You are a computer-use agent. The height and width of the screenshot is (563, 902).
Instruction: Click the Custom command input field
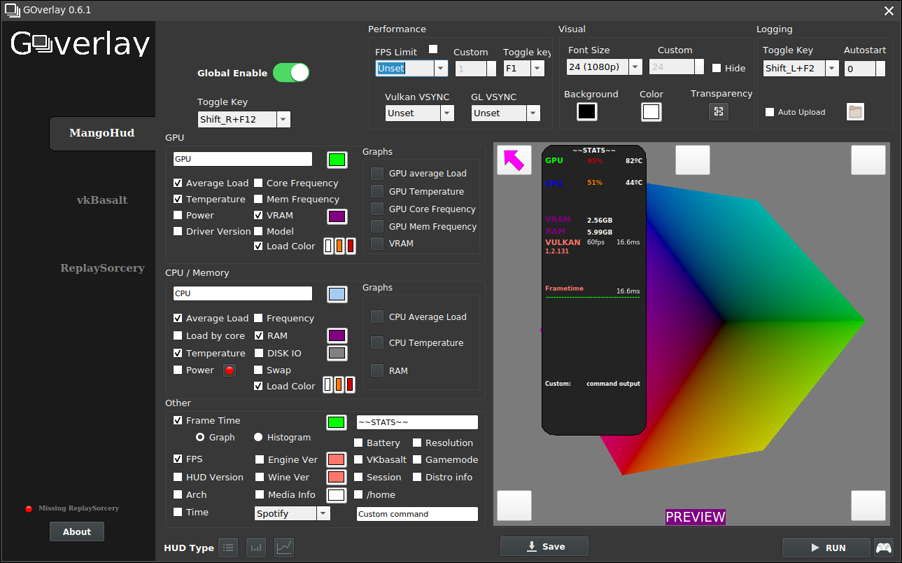click(417, 514)
